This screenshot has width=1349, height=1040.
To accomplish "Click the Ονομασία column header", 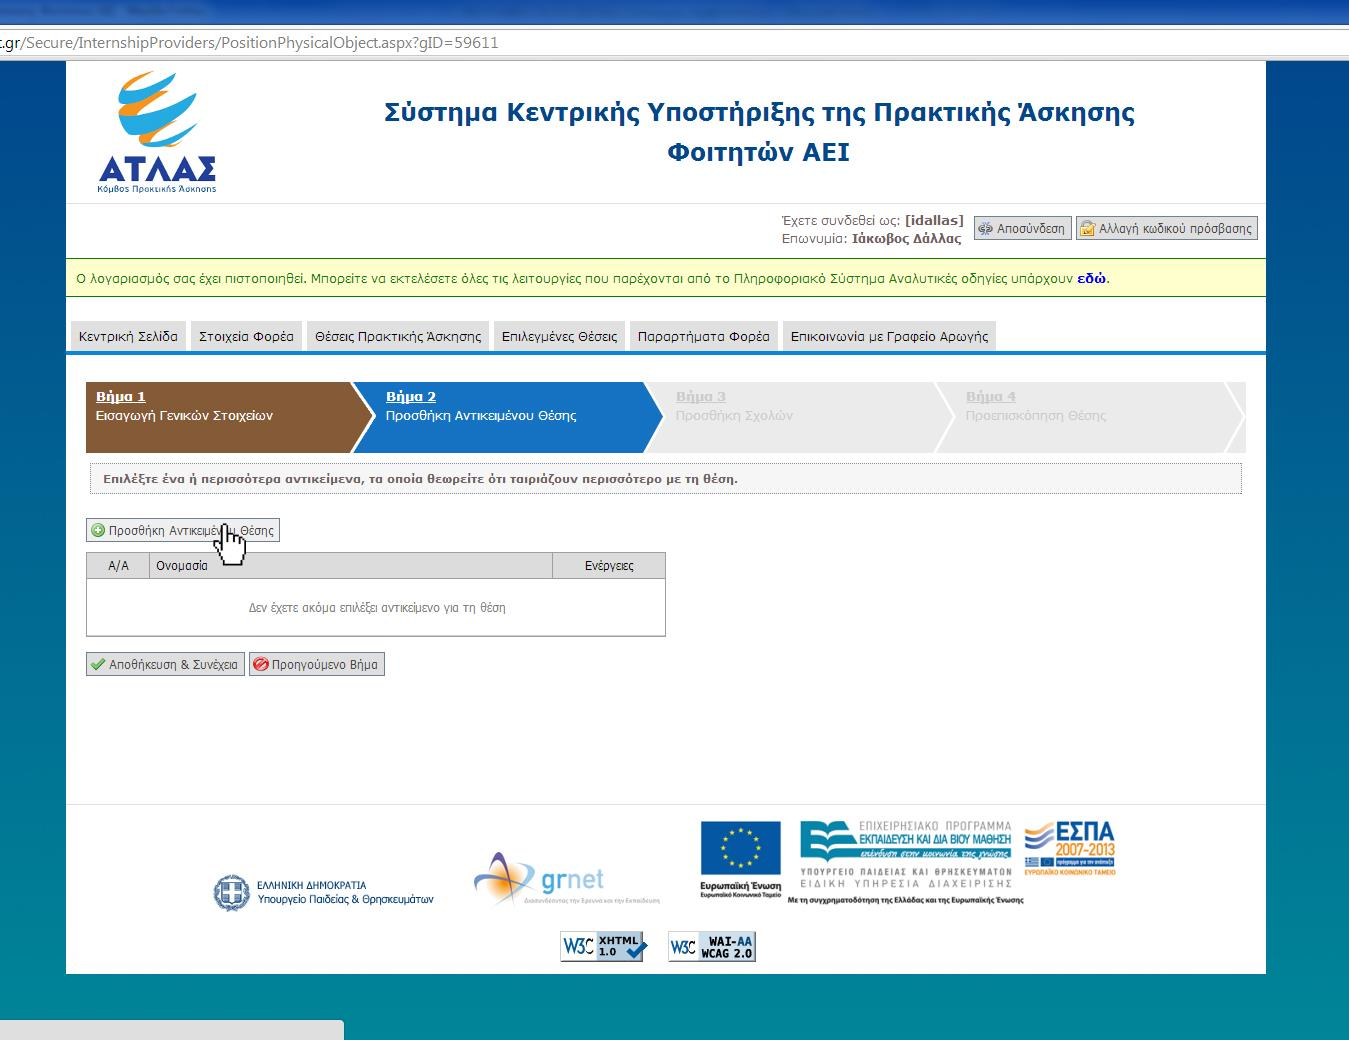I will (350, 566).
